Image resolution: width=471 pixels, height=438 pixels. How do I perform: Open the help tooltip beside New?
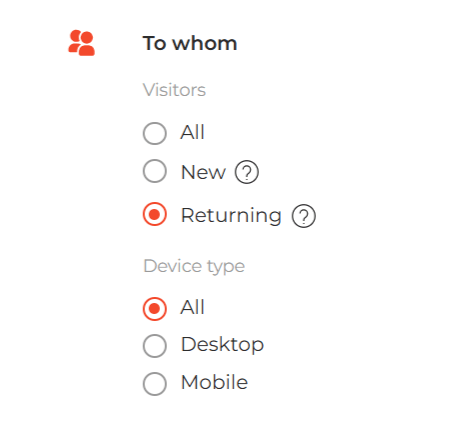click(247, 172)
